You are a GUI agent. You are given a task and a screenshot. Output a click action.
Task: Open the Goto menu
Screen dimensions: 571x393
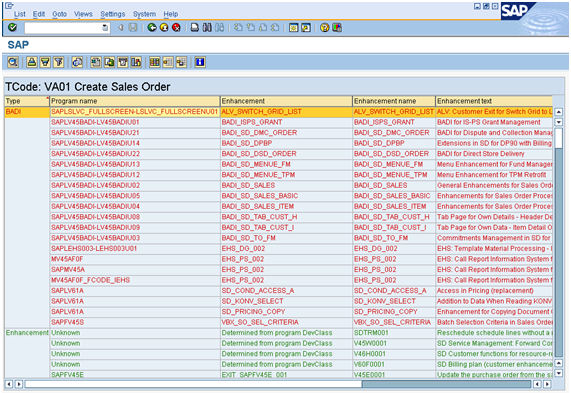[59, 14]
